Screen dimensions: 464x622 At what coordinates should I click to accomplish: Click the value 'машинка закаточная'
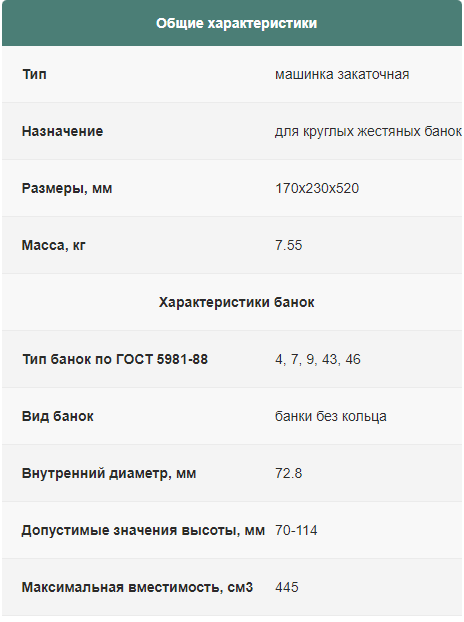pos(342,74)
